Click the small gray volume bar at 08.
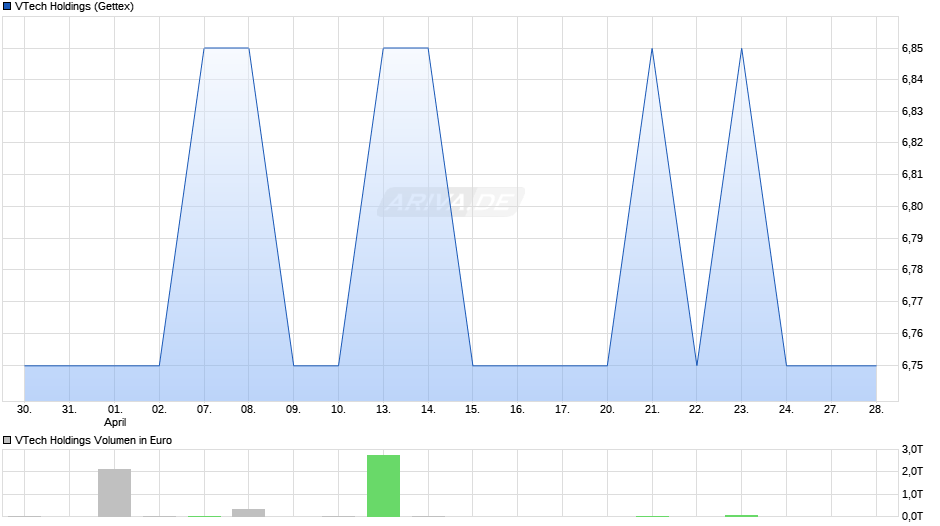The image size is (940, 526). point(249,513)
